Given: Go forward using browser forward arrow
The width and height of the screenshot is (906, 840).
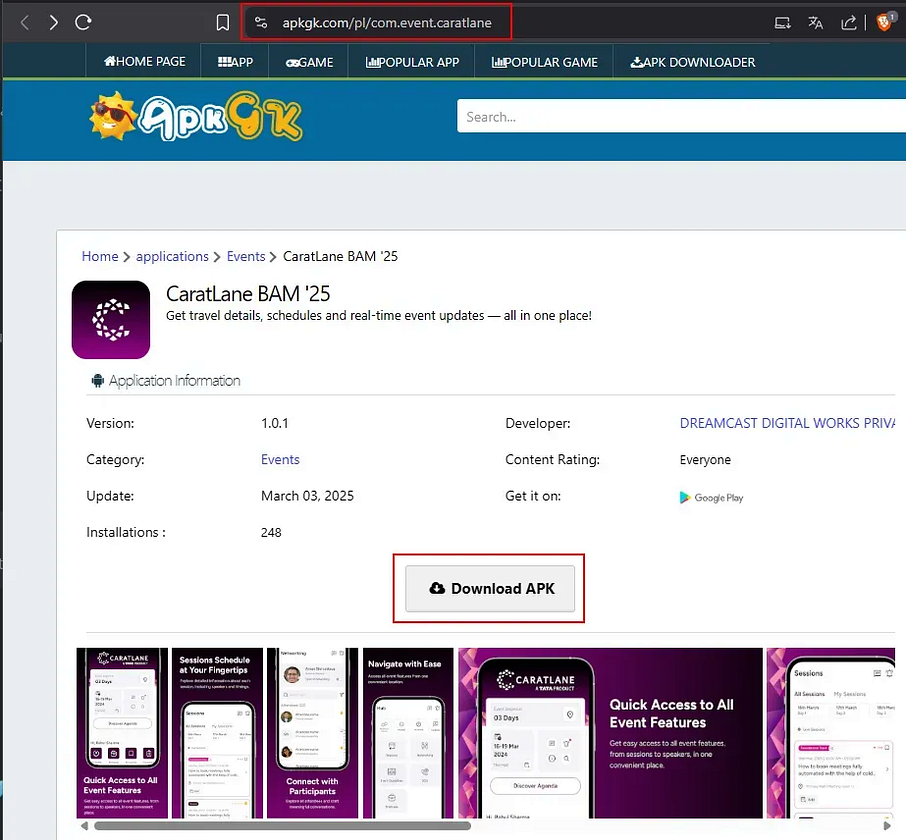Looking at the screenshot, I should click(x=54, y=23).
